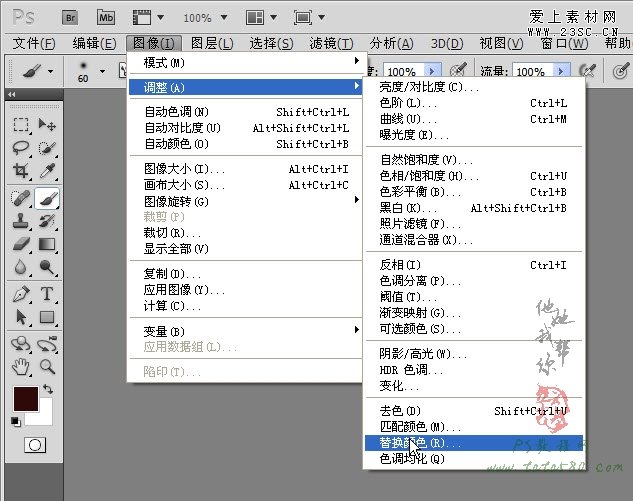Choose the Clone Stamp tool

(21, 220)
